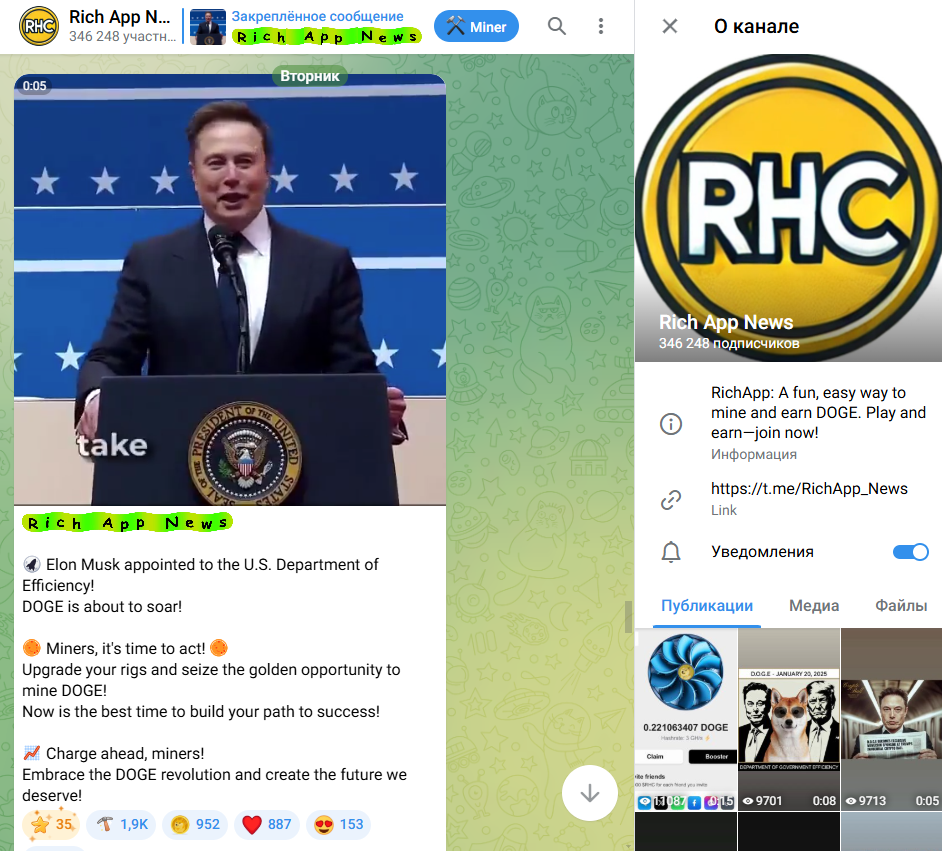This screenshot has height=851, width=942.
Task: Click the chain link icon
Action: 670,500
